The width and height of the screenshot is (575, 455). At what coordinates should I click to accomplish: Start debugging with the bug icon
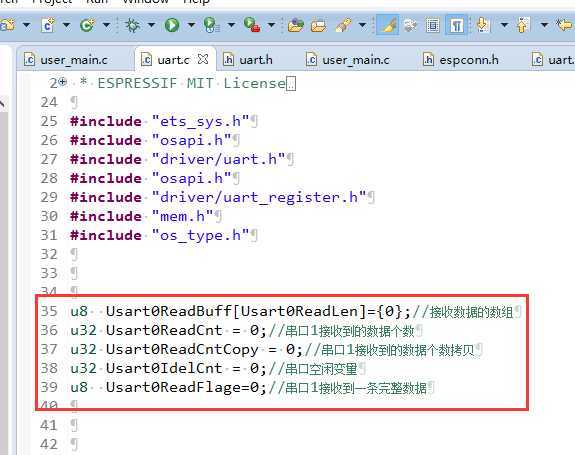tap(132, 25)
